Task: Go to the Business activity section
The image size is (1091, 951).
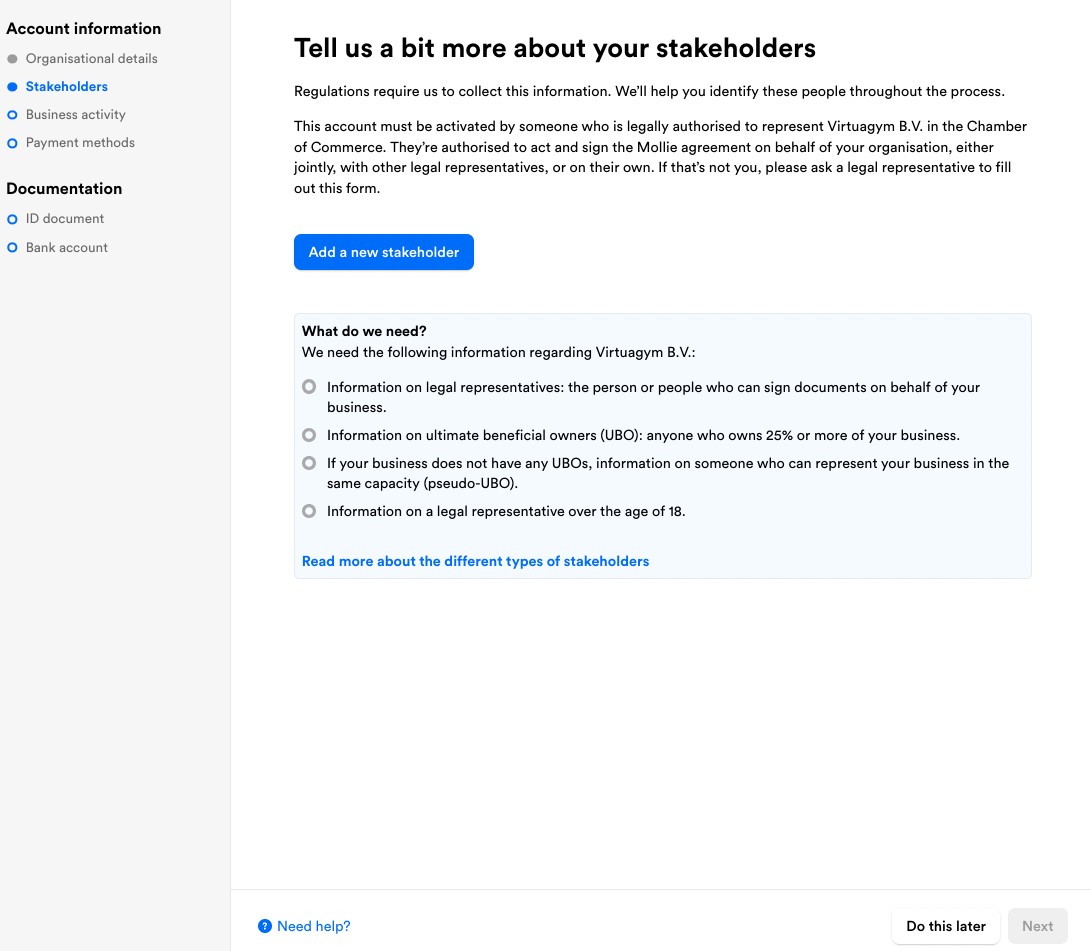Action: (76, 115)
